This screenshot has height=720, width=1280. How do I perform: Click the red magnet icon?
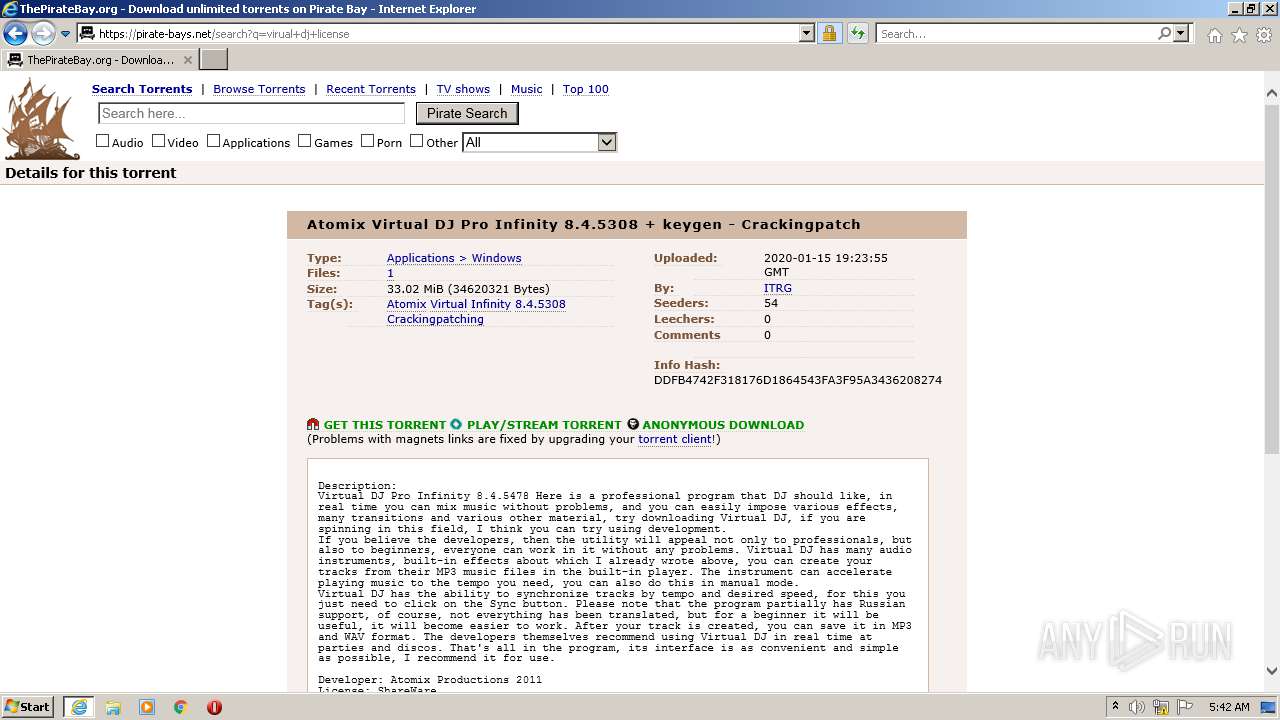[313, 424]
